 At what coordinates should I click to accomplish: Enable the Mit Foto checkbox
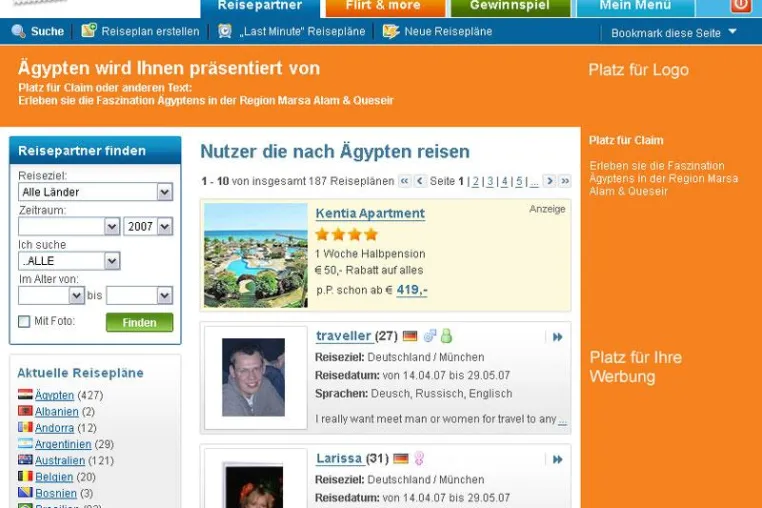tap(24, 321)
